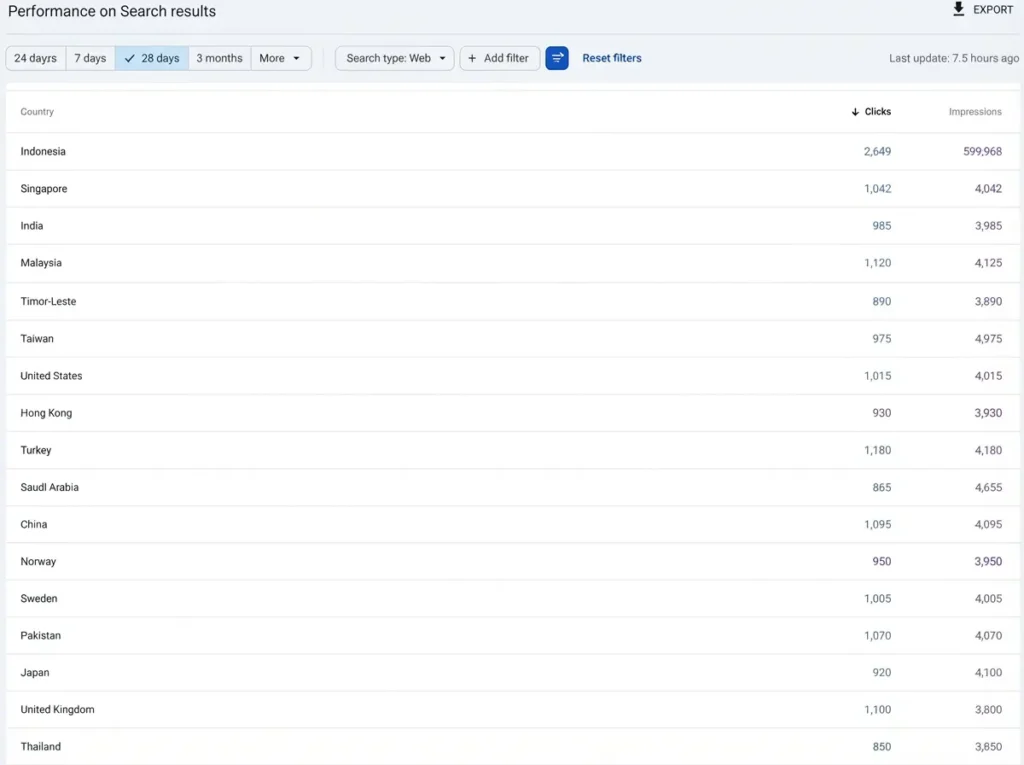Select the United States row
The height and width of the screenshot is (765, 1024).
[x=513, y=376]
